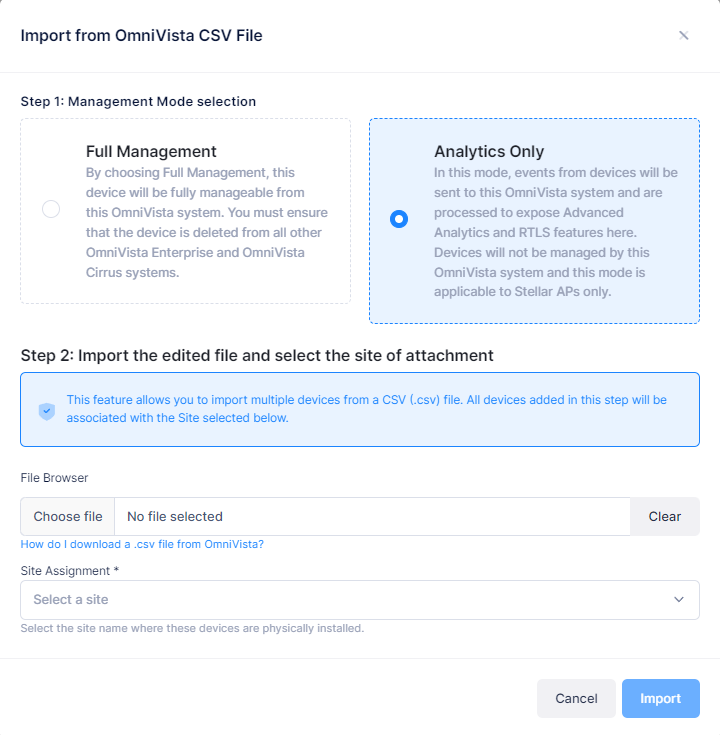Click the Analytics Only card heading
This screenshot has height=735, width=720.
tap(489, 151)
